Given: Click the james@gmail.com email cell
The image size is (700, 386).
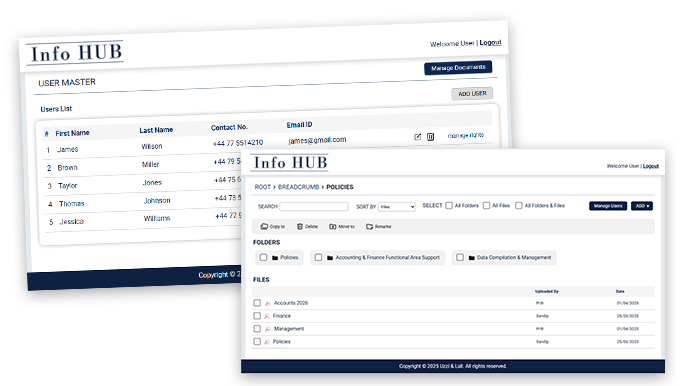Looking at the screenshot, I should coord(317,140).
